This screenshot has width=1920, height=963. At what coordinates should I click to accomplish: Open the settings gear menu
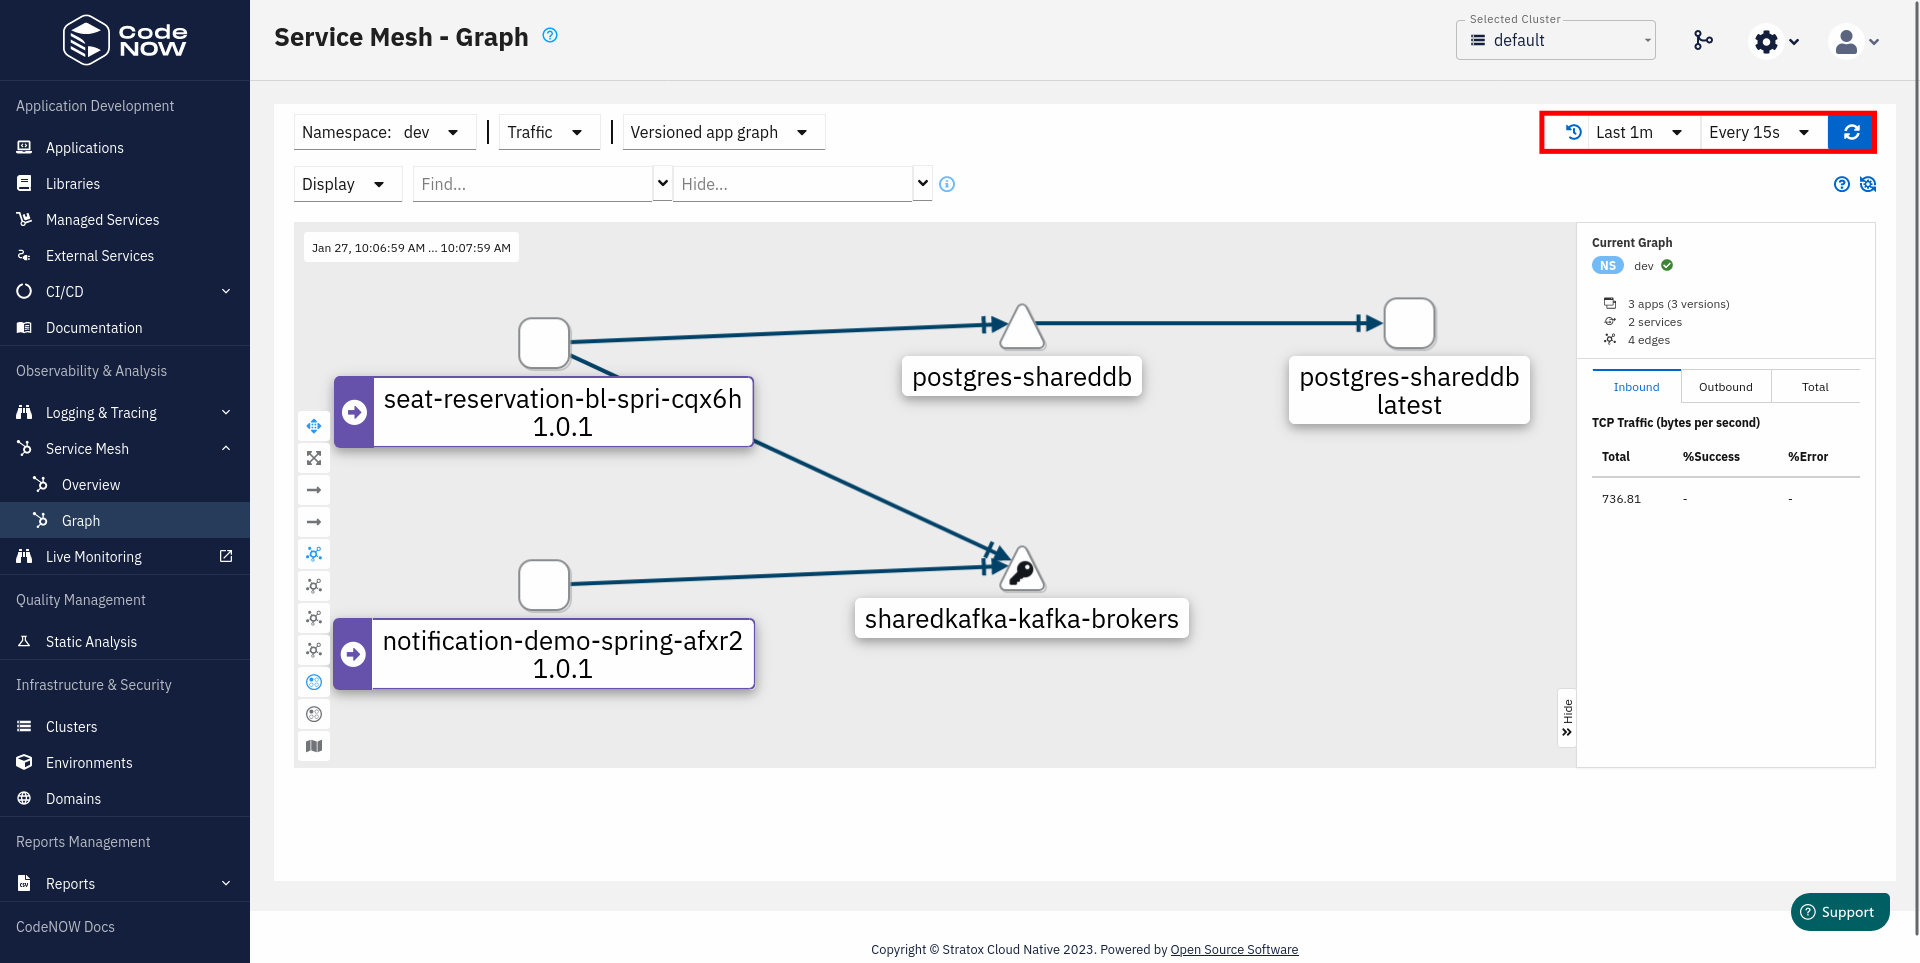1777,41
